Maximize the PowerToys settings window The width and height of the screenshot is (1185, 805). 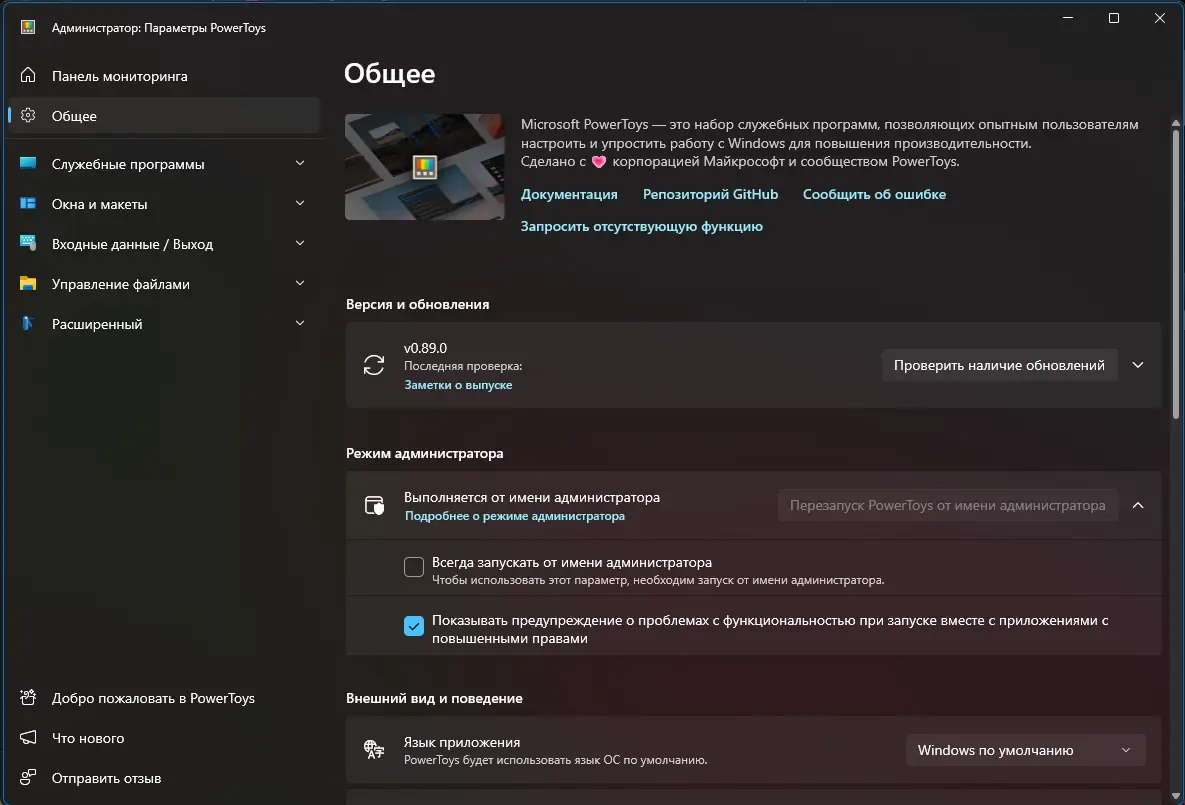(x=1113, y=18)
